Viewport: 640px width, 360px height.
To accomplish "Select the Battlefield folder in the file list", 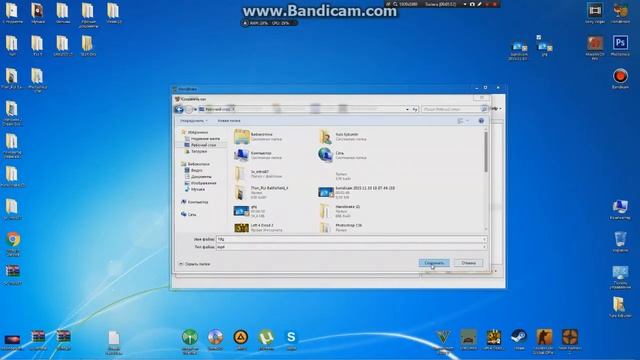I will point(261,192).
